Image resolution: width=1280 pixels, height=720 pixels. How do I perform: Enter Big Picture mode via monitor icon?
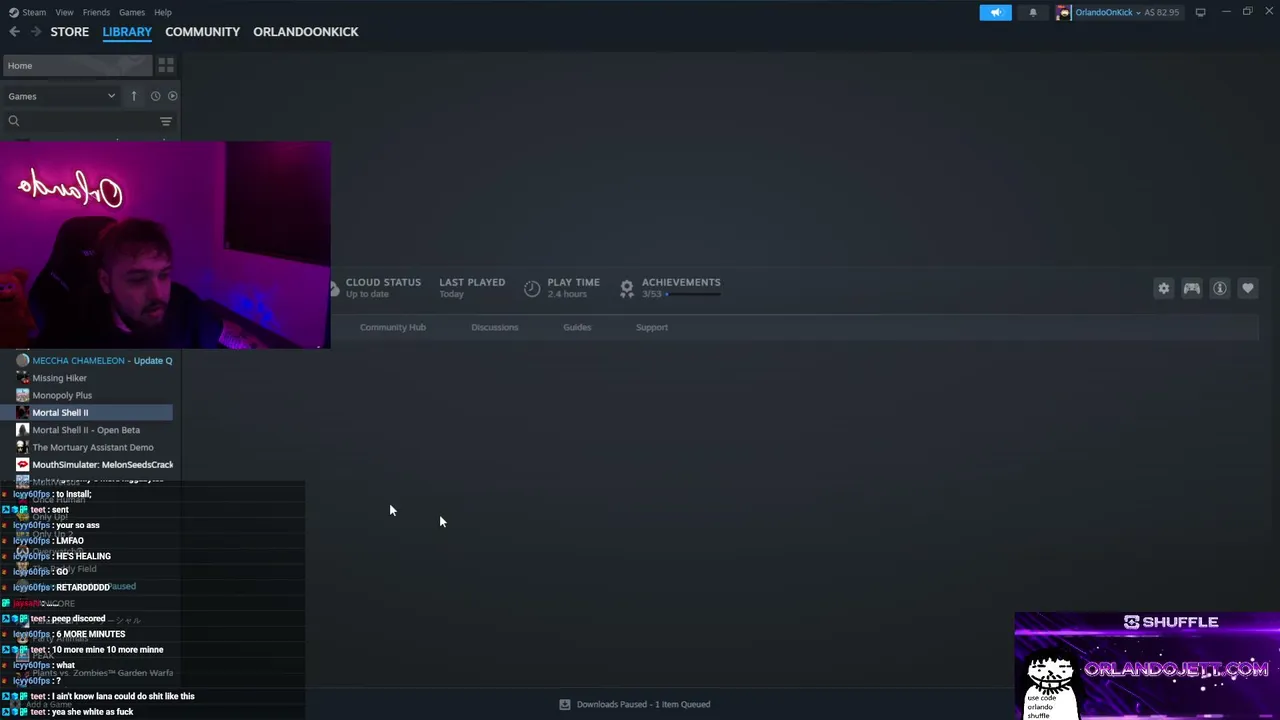[1200, 12]
